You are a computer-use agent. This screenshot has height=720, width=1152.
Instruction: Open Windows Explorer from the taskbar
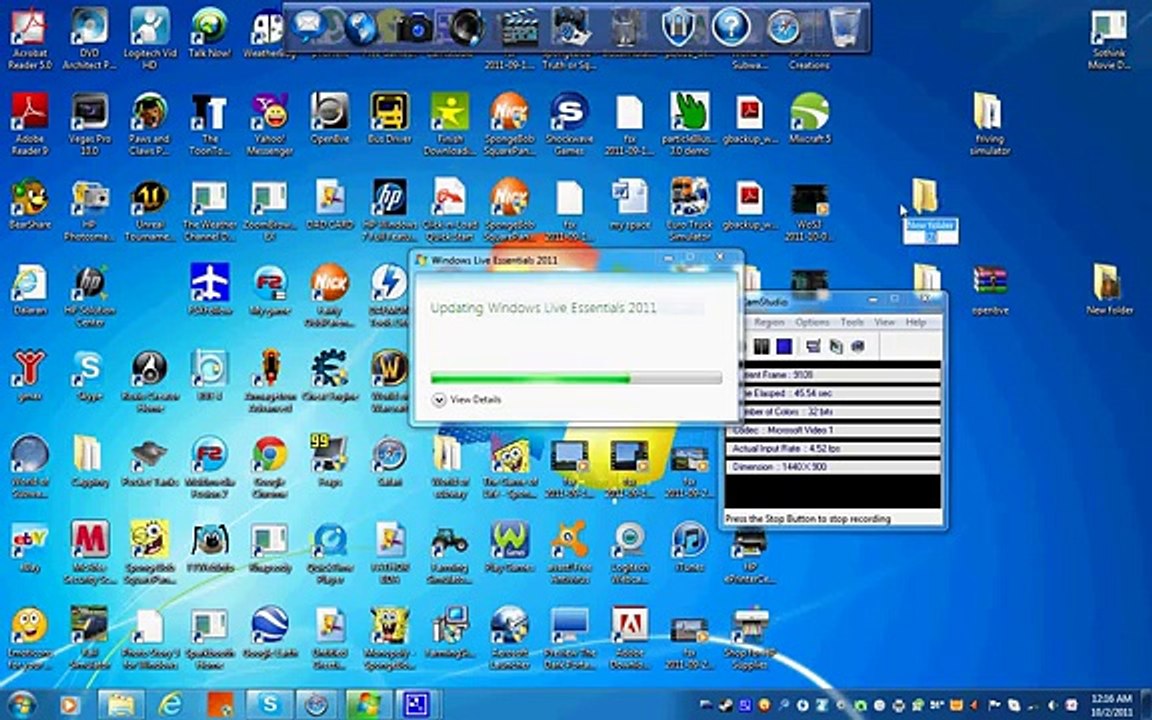[120, 705]
